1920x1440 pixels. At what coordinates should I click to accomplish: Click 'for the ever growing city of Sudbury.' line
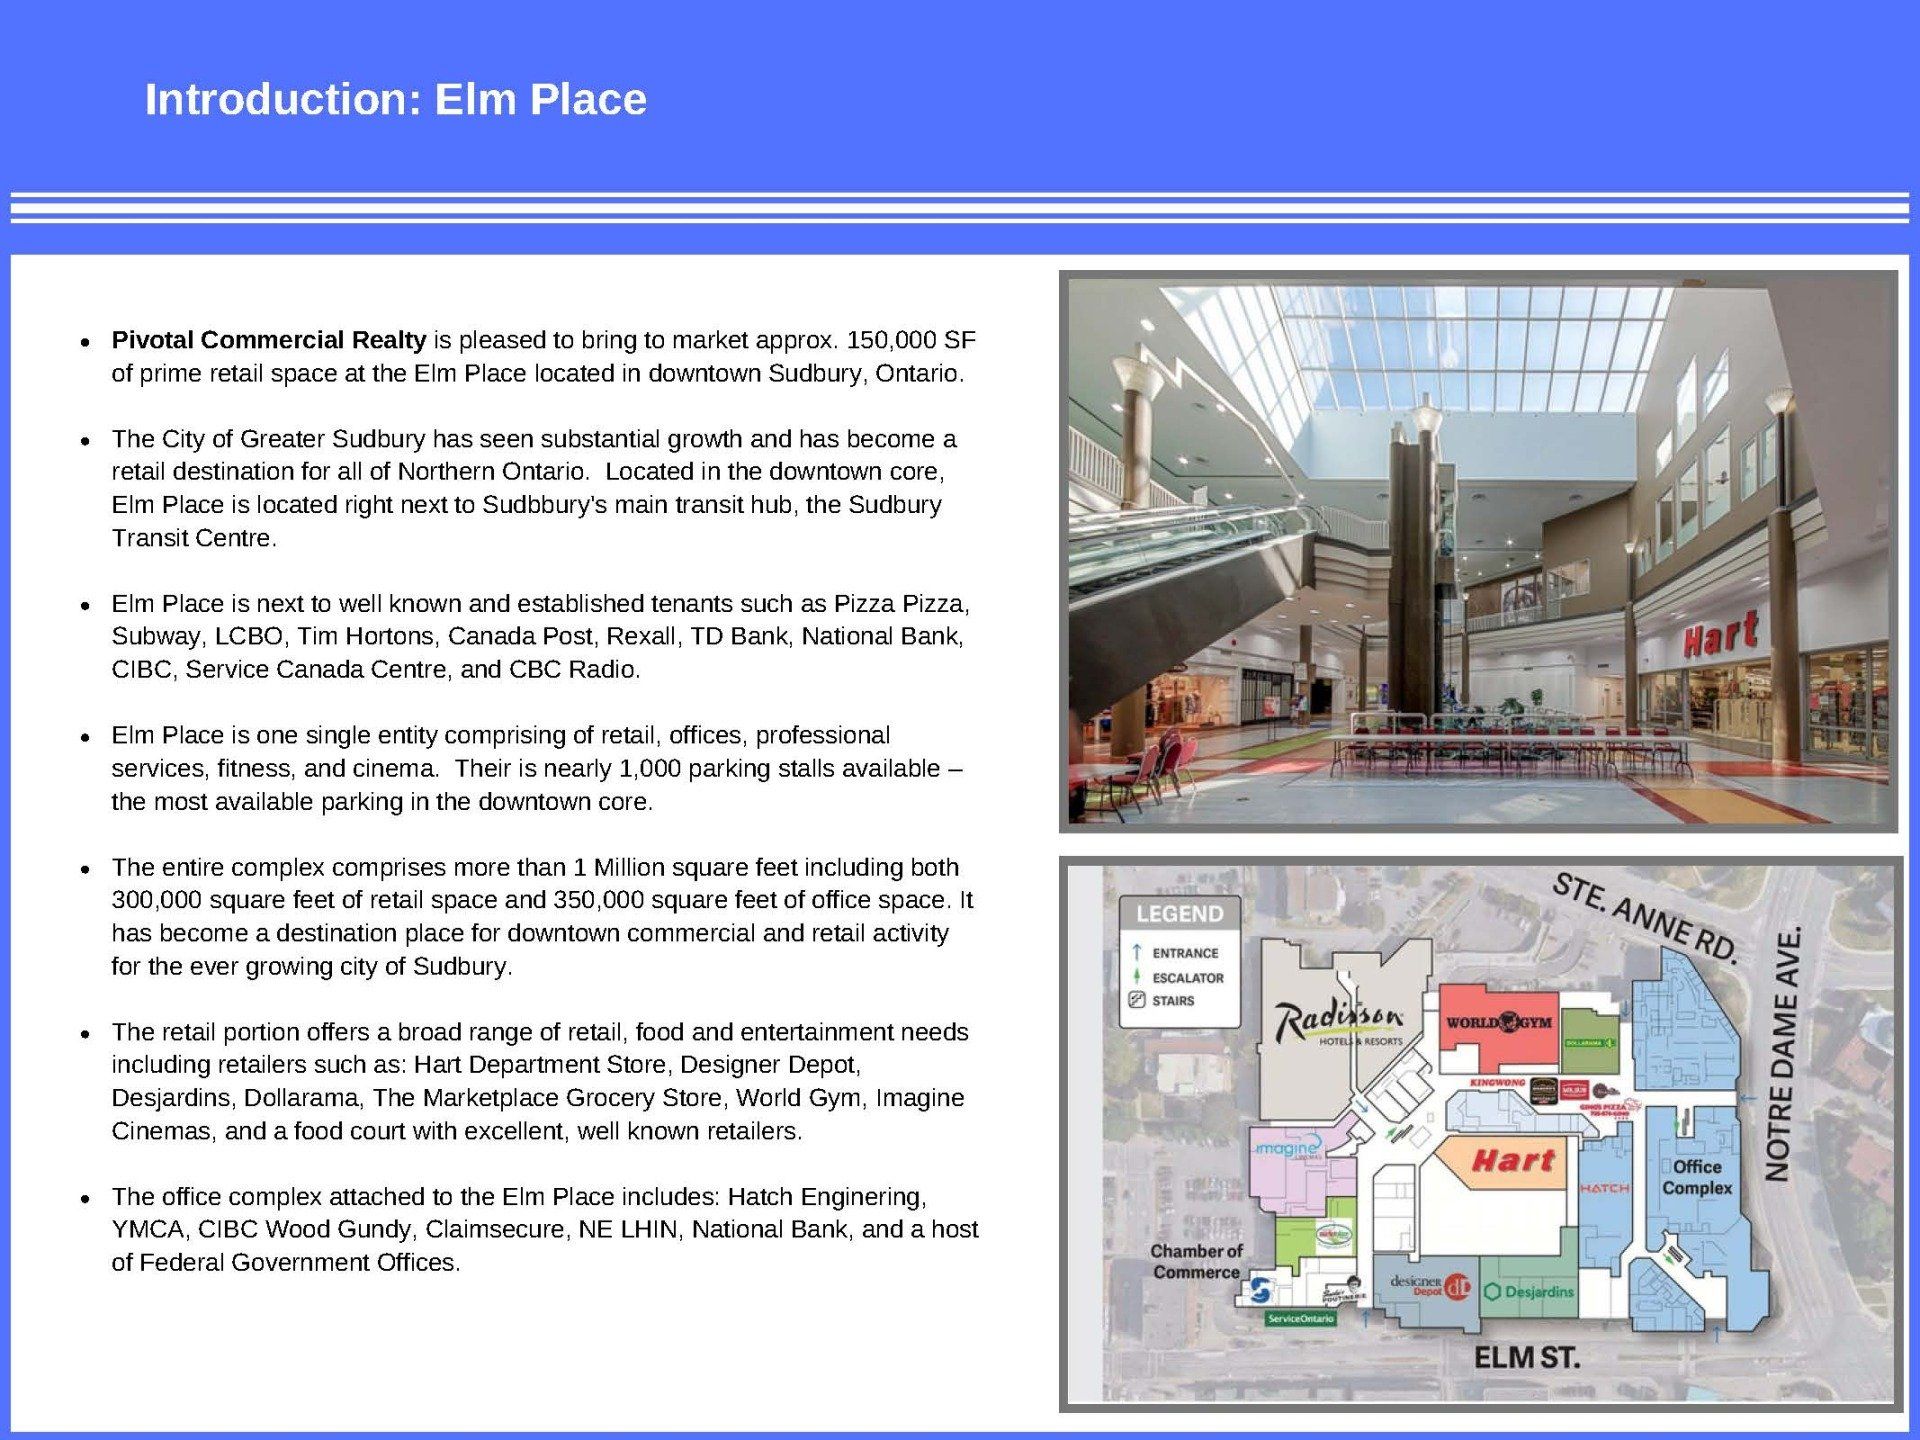pyautogui.click(x=312, y=967)
